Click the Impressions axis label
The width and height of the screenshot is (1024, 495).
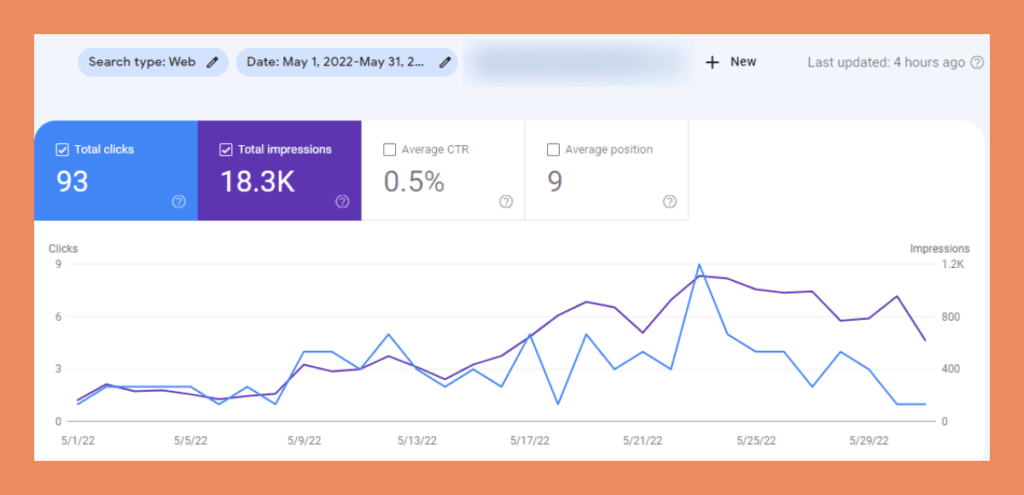coord(940,249)
